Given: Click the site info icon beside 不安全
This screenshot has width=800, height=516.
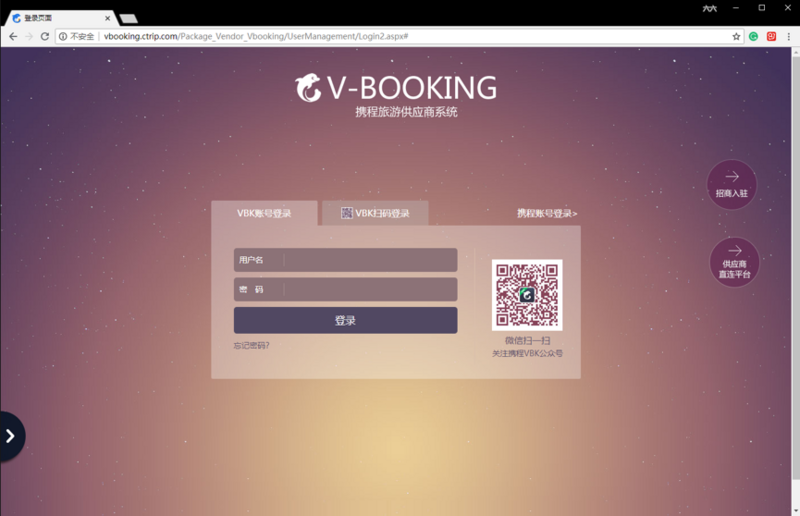Looking at the screenshot, I should 63,36.
